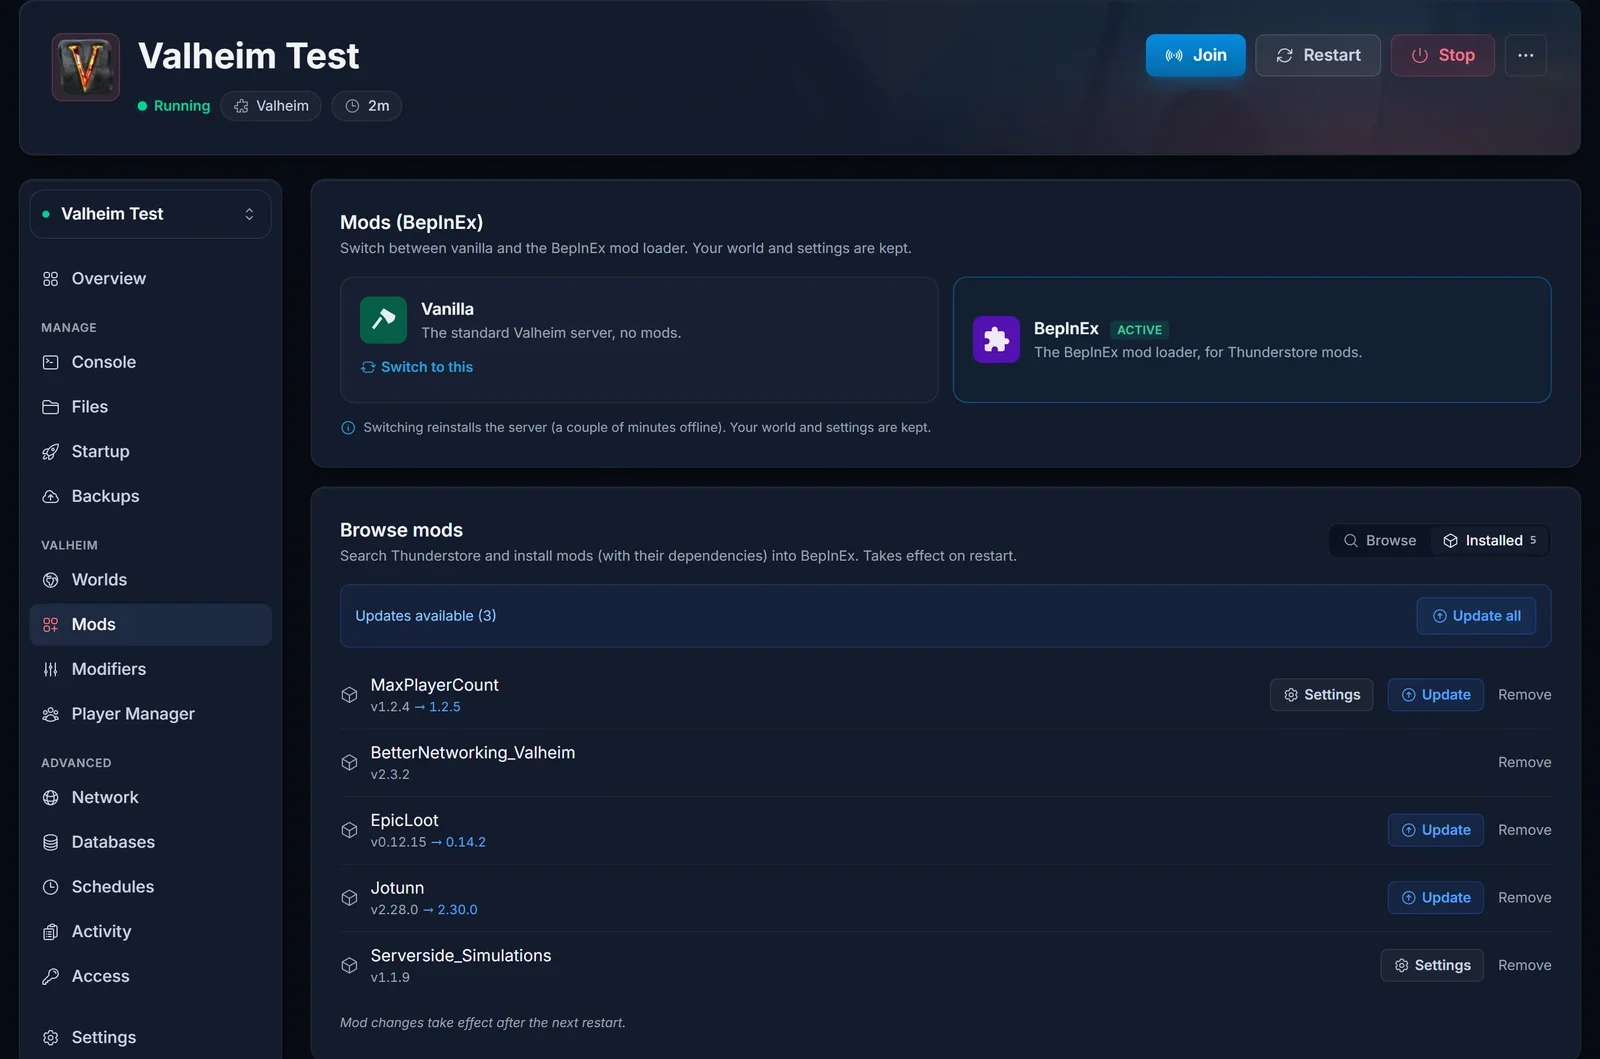Navigate to Worlds
The image size is (1600, 1059).
150,580
